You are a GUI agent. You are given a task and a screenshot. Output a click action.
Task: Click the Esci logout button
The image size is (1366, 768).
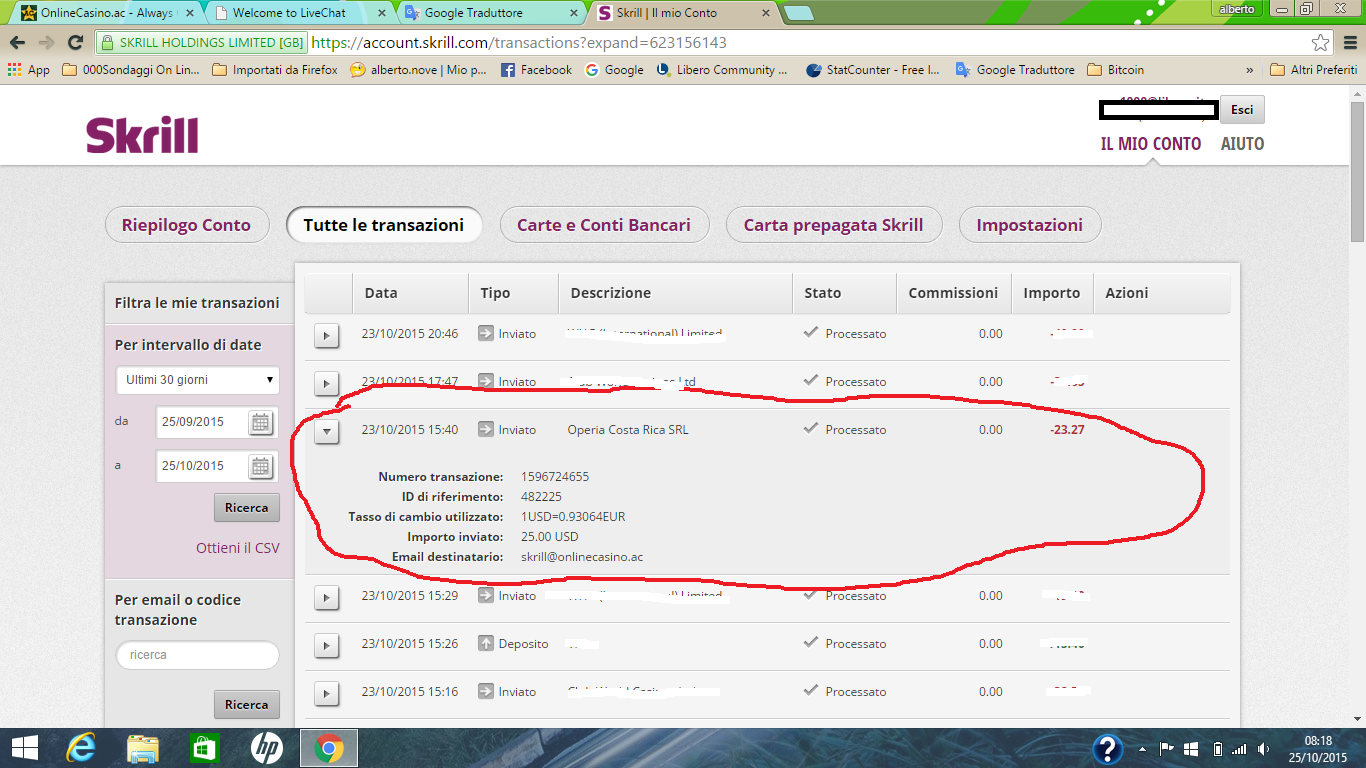(x=1242, y=110)
